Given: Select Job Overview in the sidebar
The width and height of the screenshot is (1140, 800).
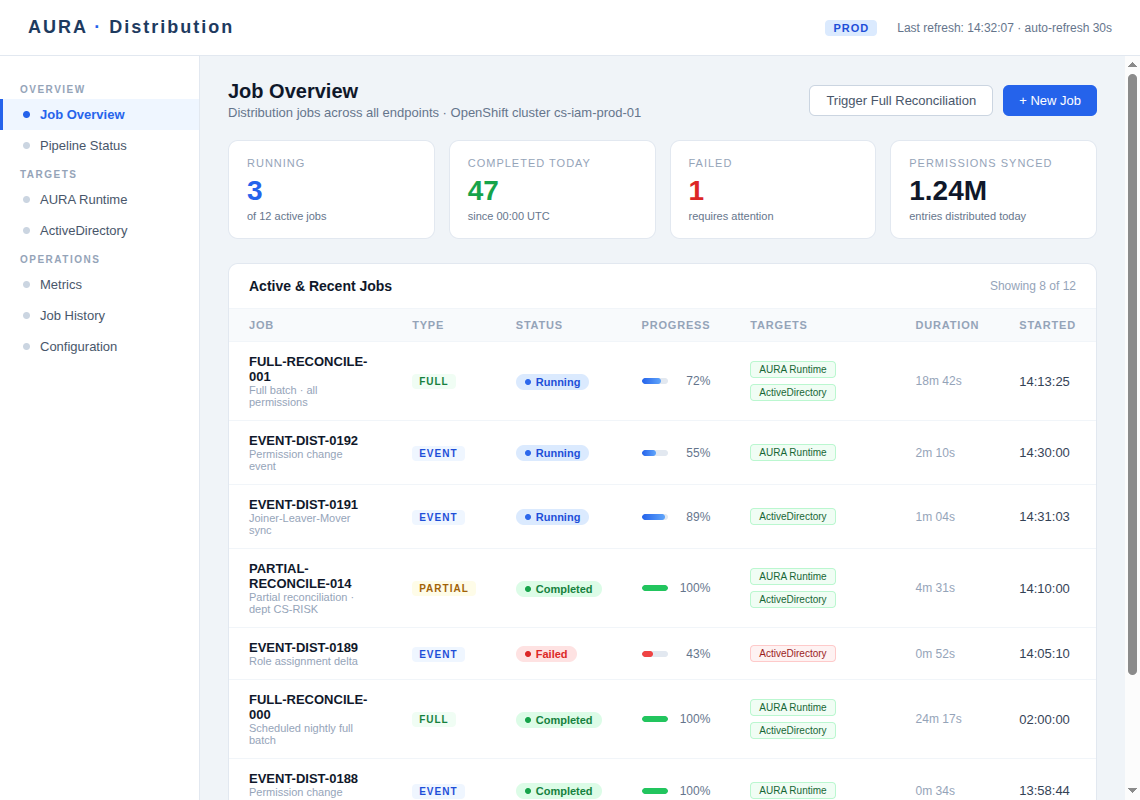Looking at the screenshot, I should tap(83, 114).
